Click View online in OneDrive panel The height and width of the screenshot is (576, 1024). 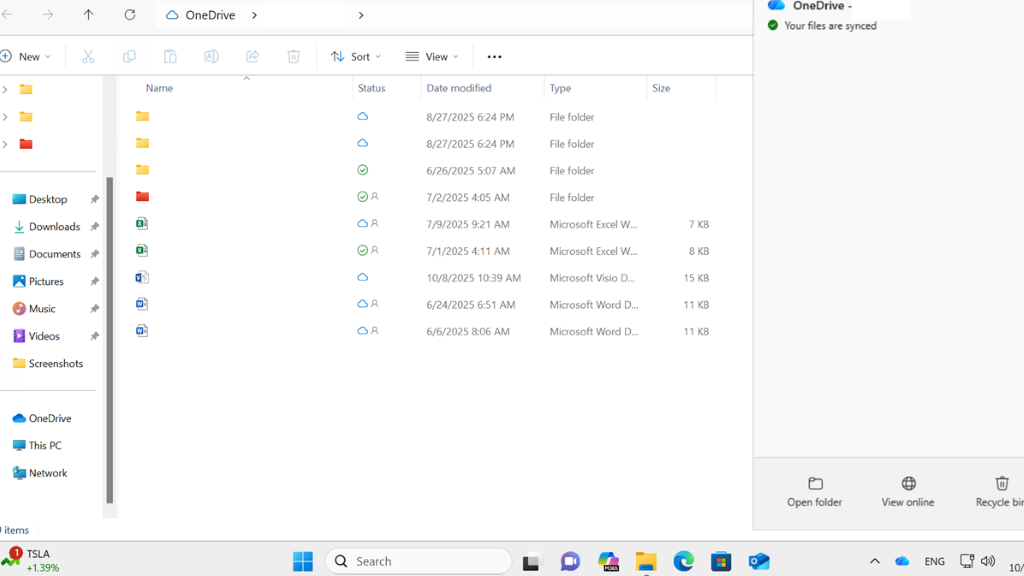(x=908, y=492)
